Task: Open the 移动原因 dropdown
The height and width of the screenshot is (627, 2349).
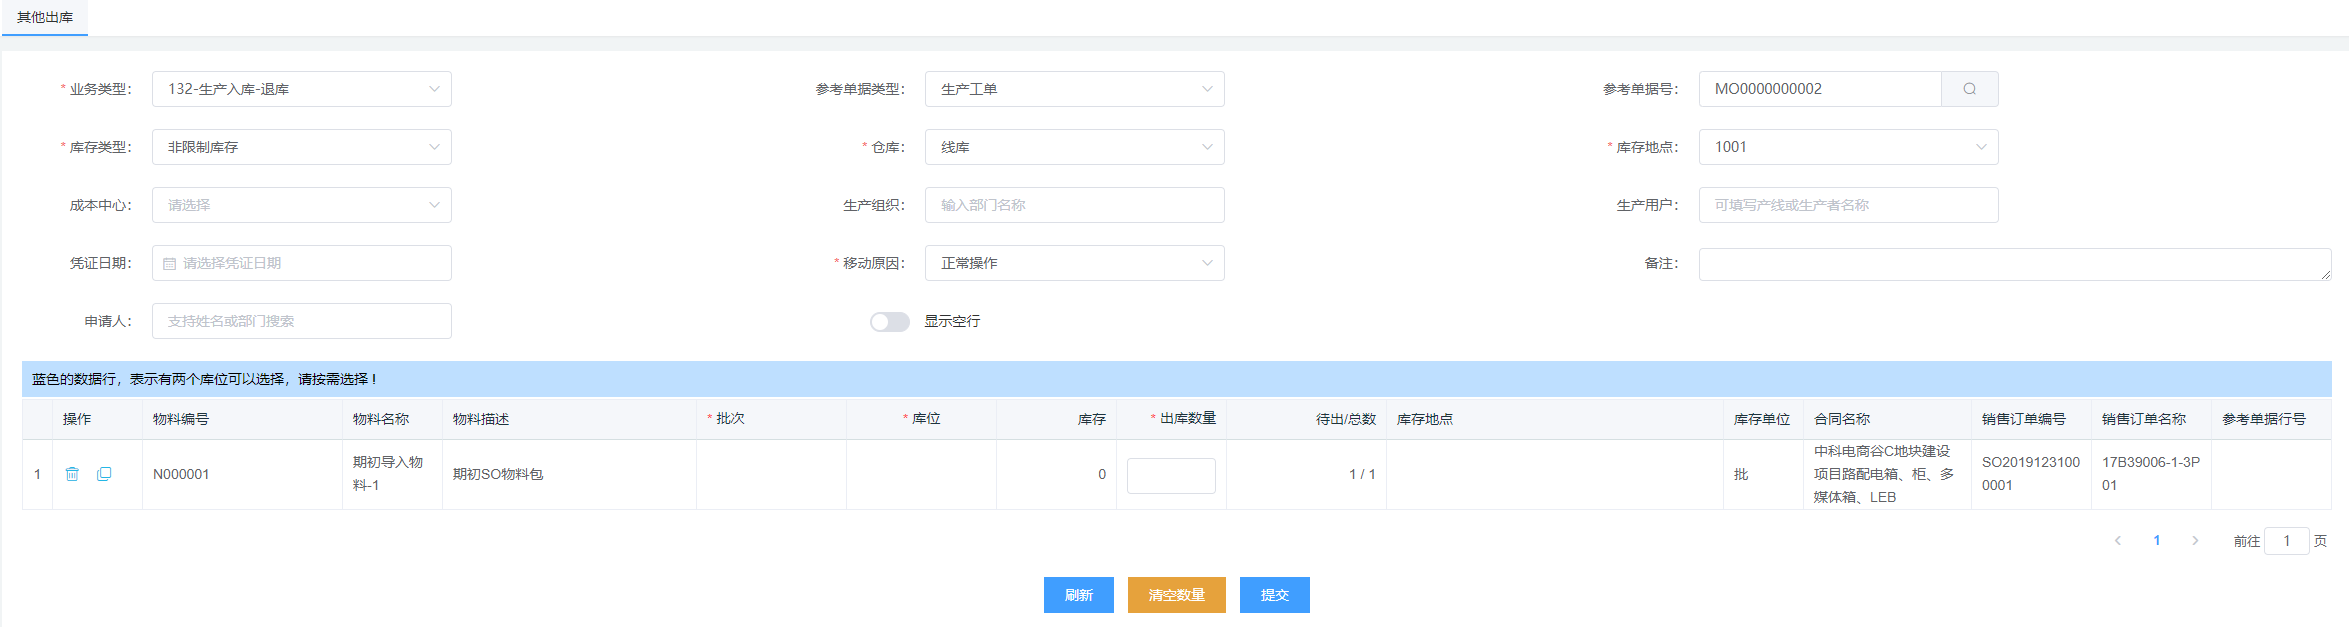Action: (x=1074, y=263)
